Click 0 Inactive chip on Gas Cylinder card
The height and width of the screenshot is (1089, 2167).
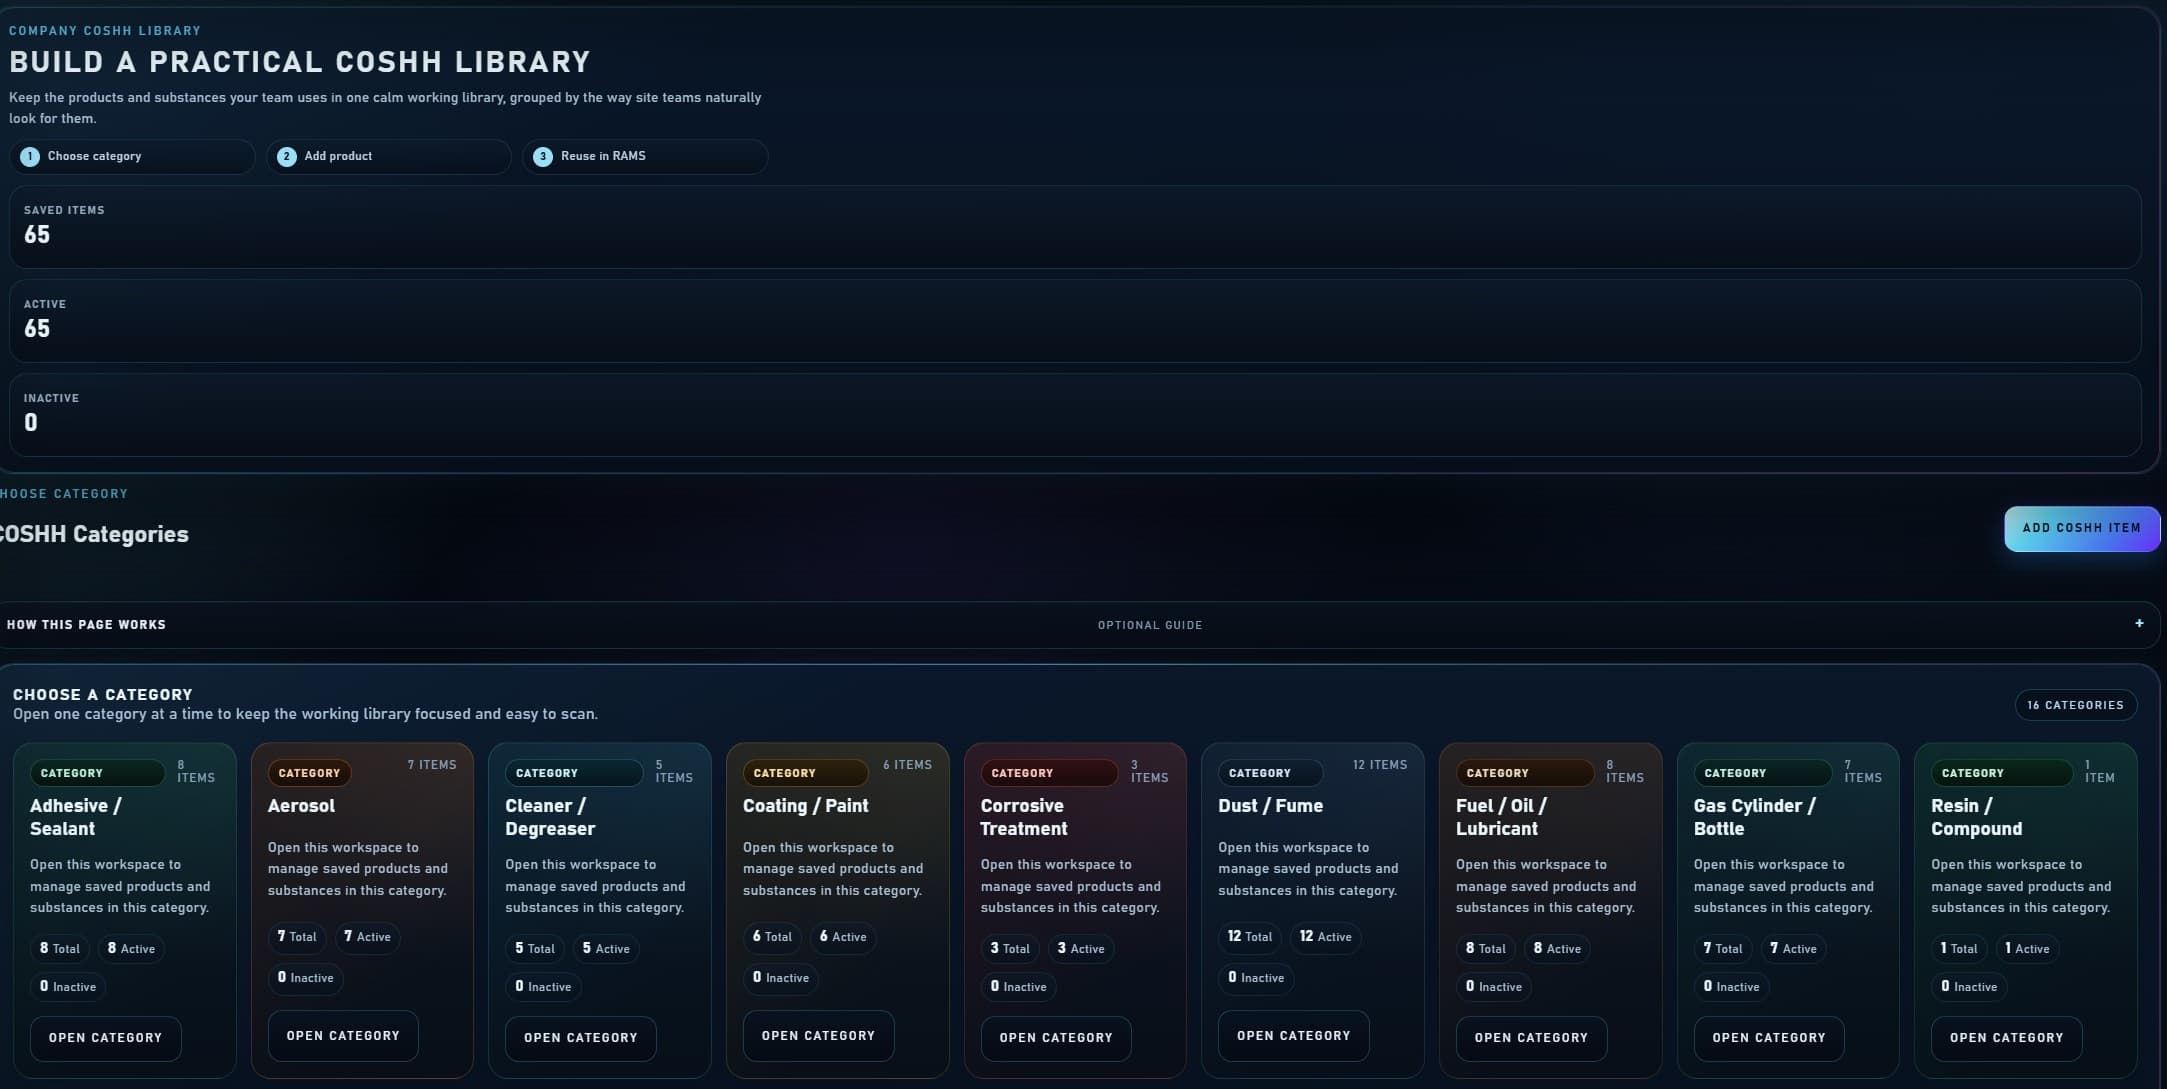pos(1731,986)
